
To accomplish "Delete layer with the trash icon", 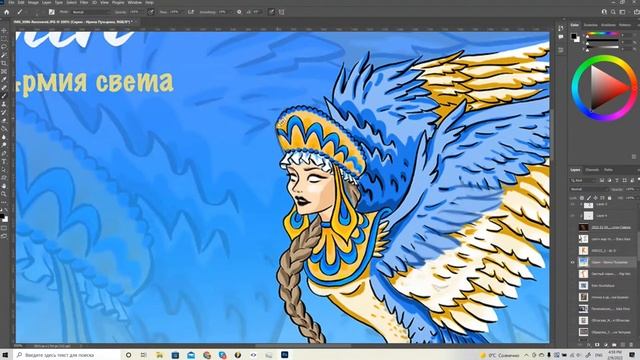I will (x=631, y=345).
